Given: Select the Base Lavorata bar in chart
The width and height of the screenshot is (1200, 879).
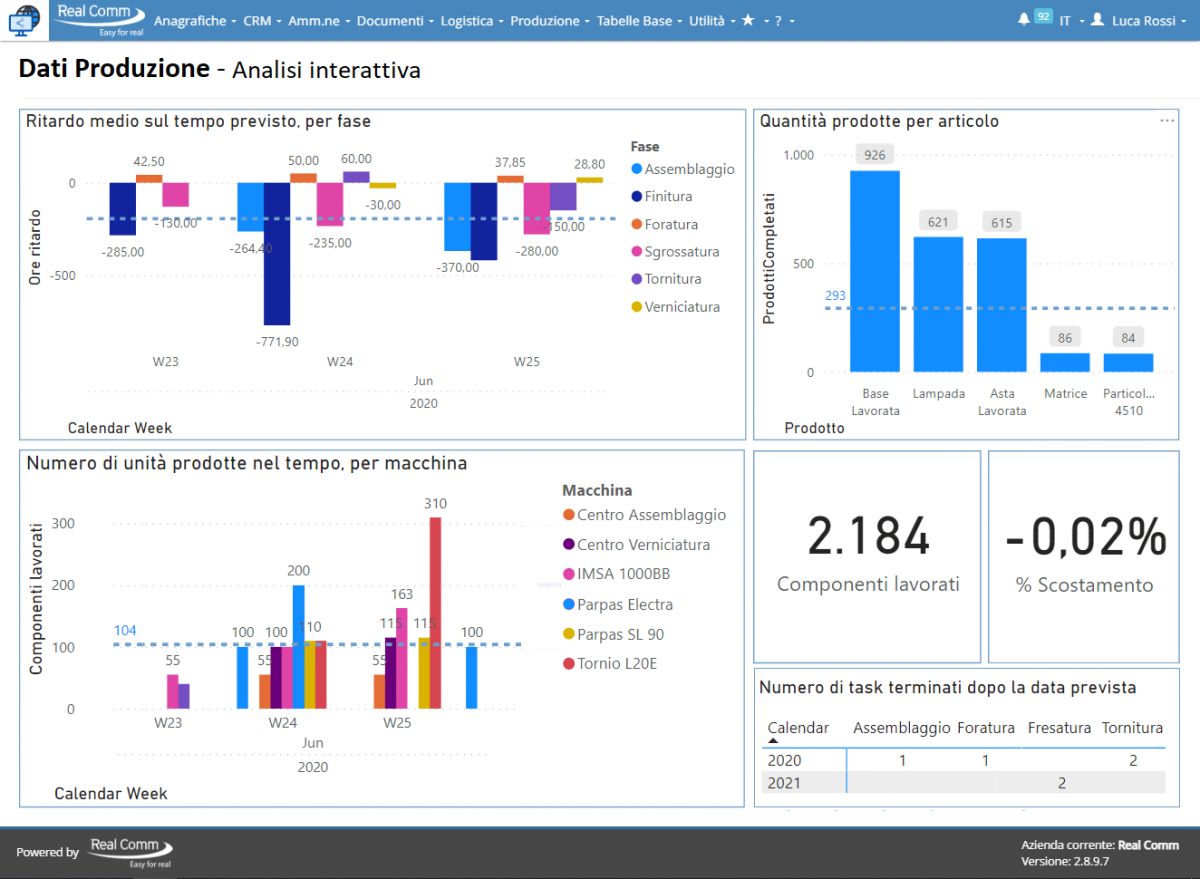Looking at the screenshot, I should 875,270.
